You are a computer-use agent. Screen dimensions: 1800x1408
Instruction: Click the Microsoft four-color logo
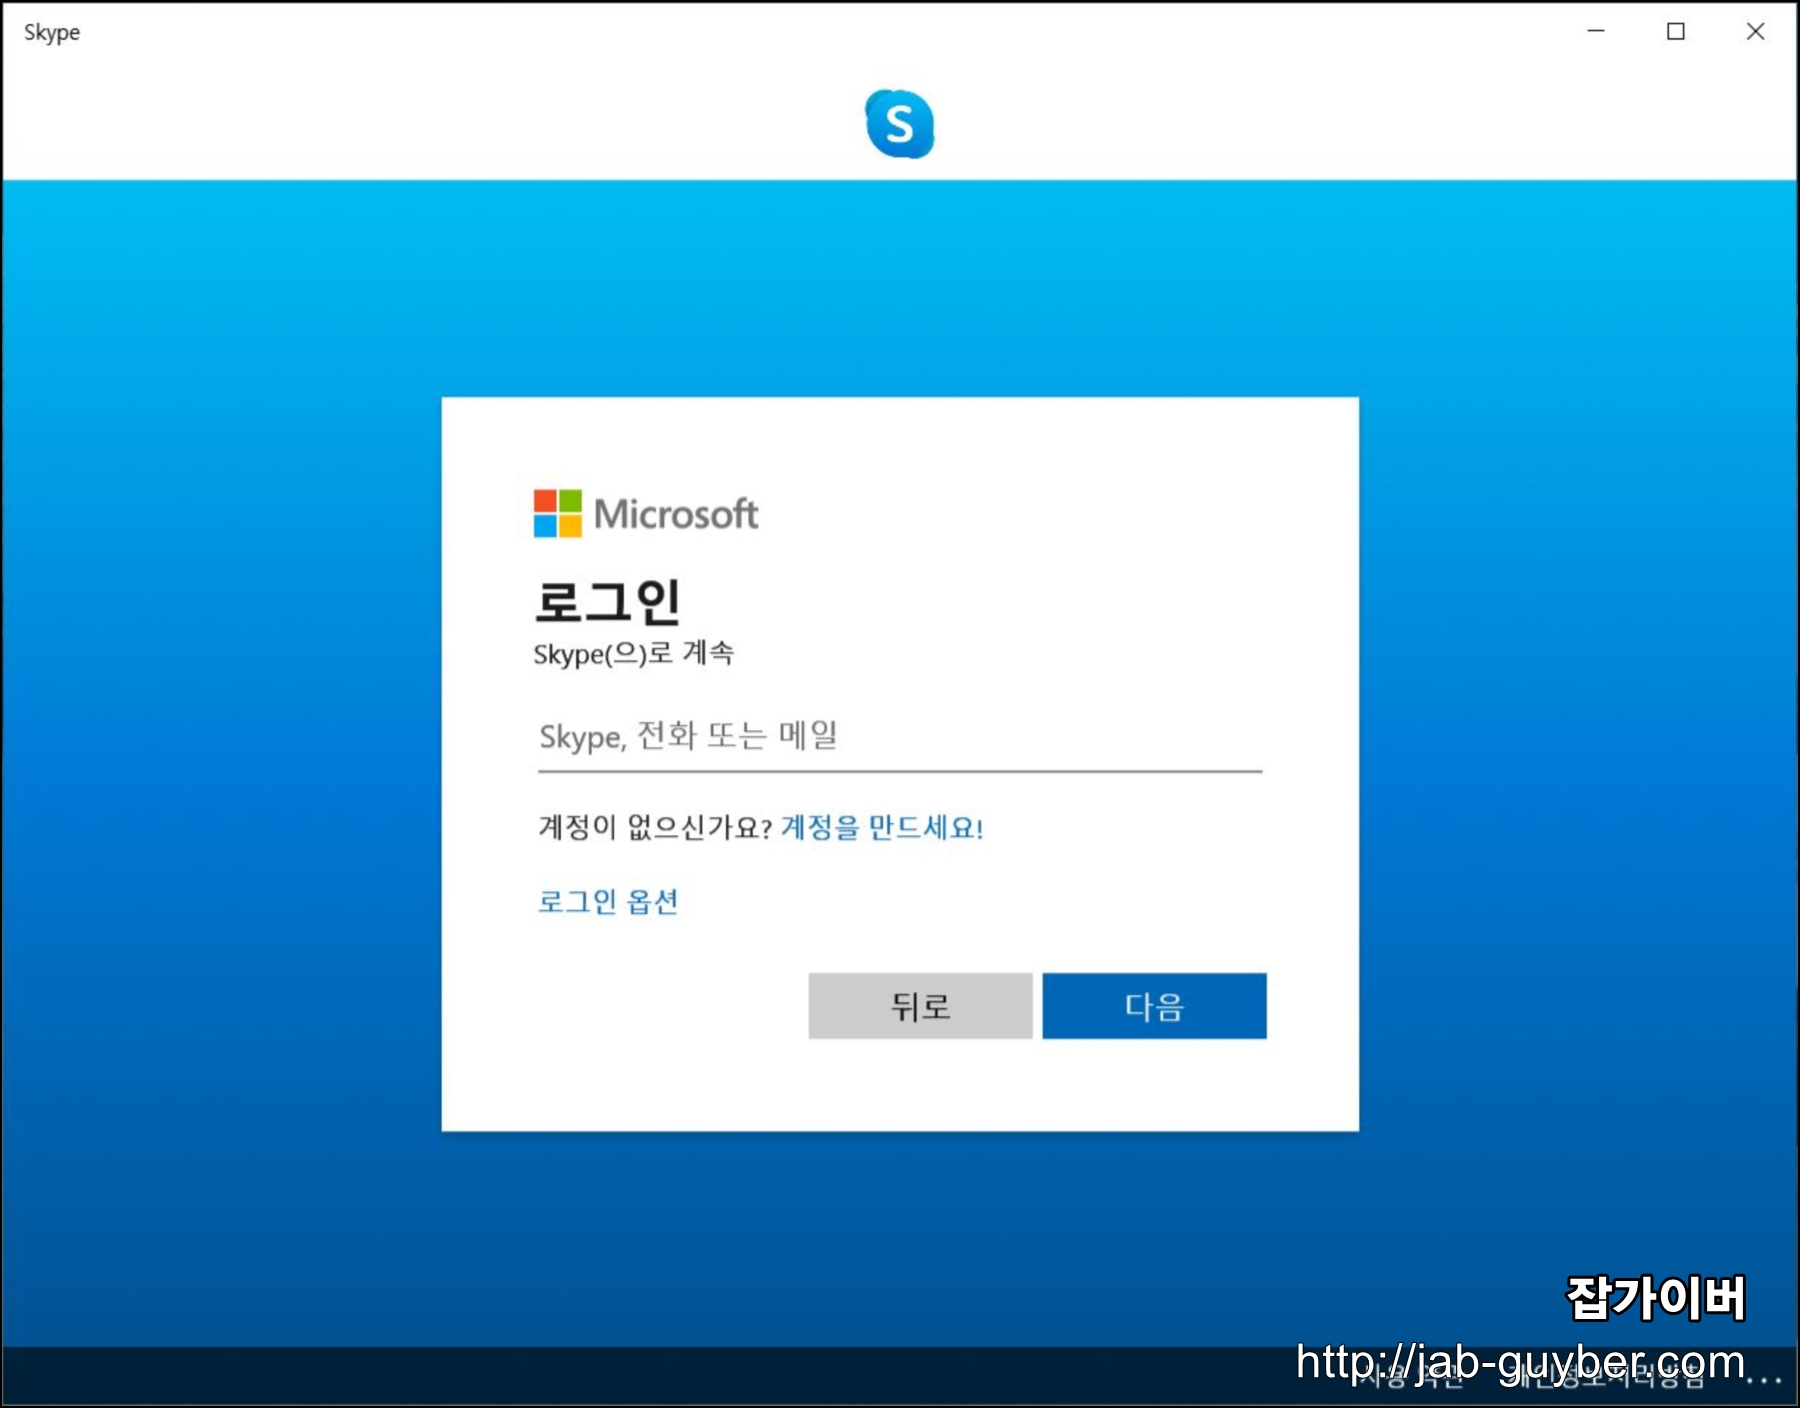(x=557, y=513)
